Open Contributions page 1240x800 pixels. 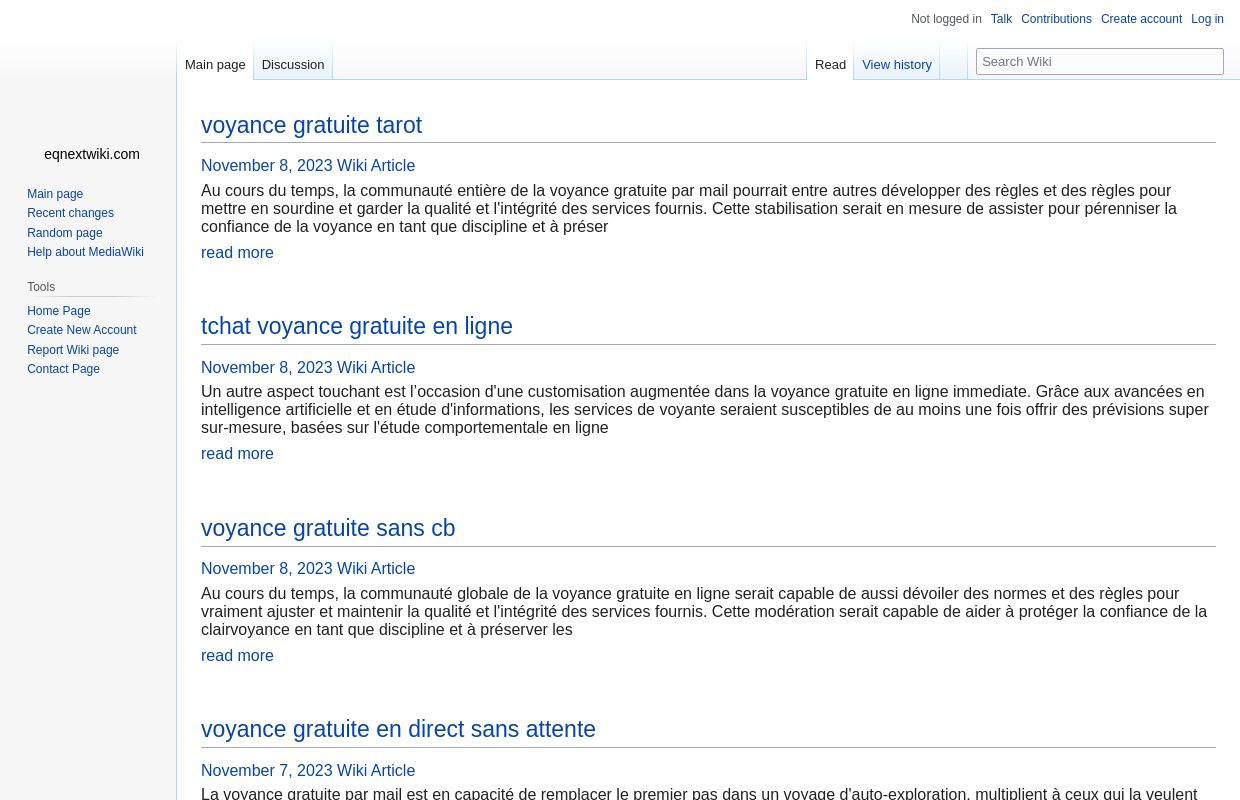click(1056, 19)
